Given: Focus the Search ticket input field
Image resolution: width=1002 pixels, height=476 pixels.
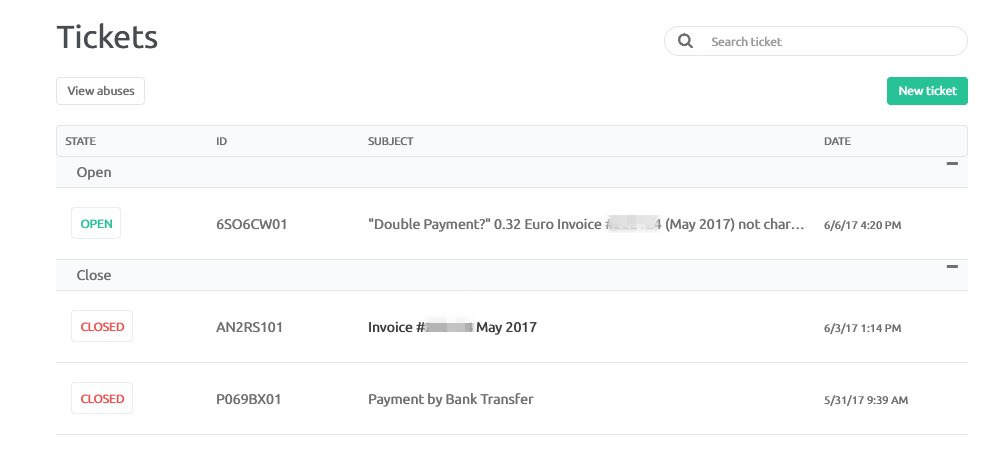Looking at the screenshot, I should click(x=815, y=41).
